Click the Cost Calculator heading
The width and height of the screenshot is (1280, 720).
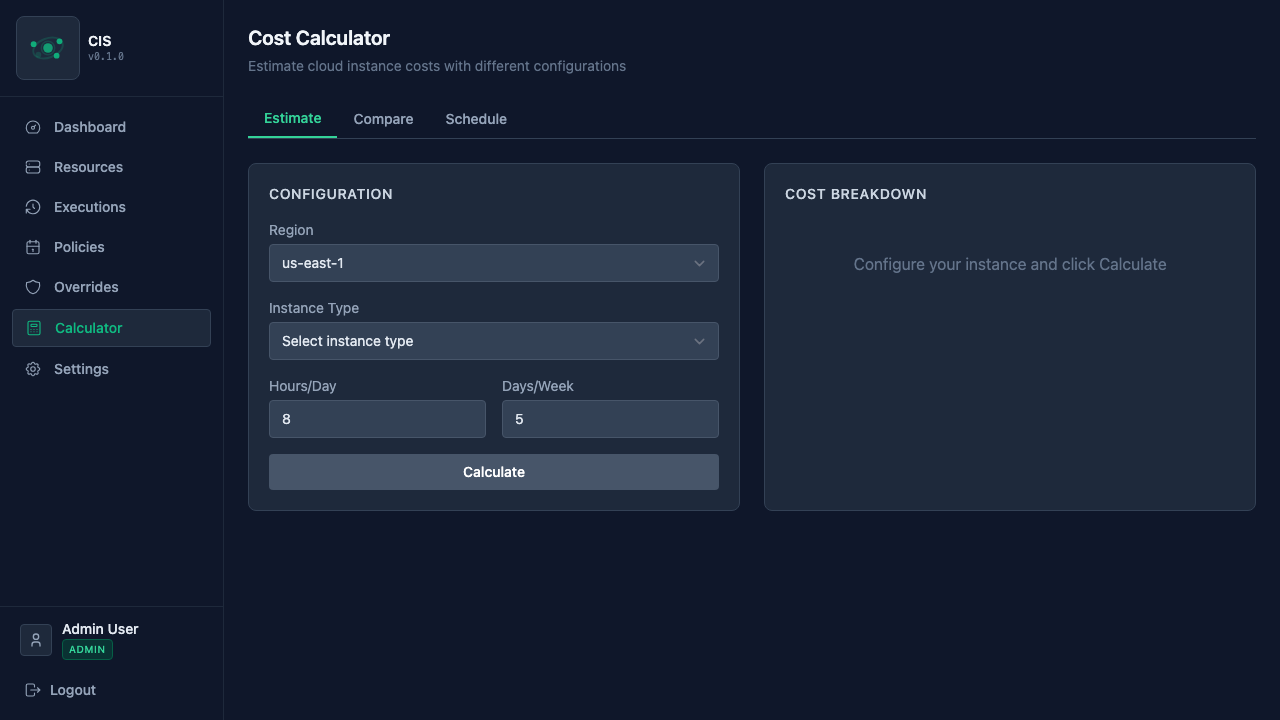[x=319, y=38]
